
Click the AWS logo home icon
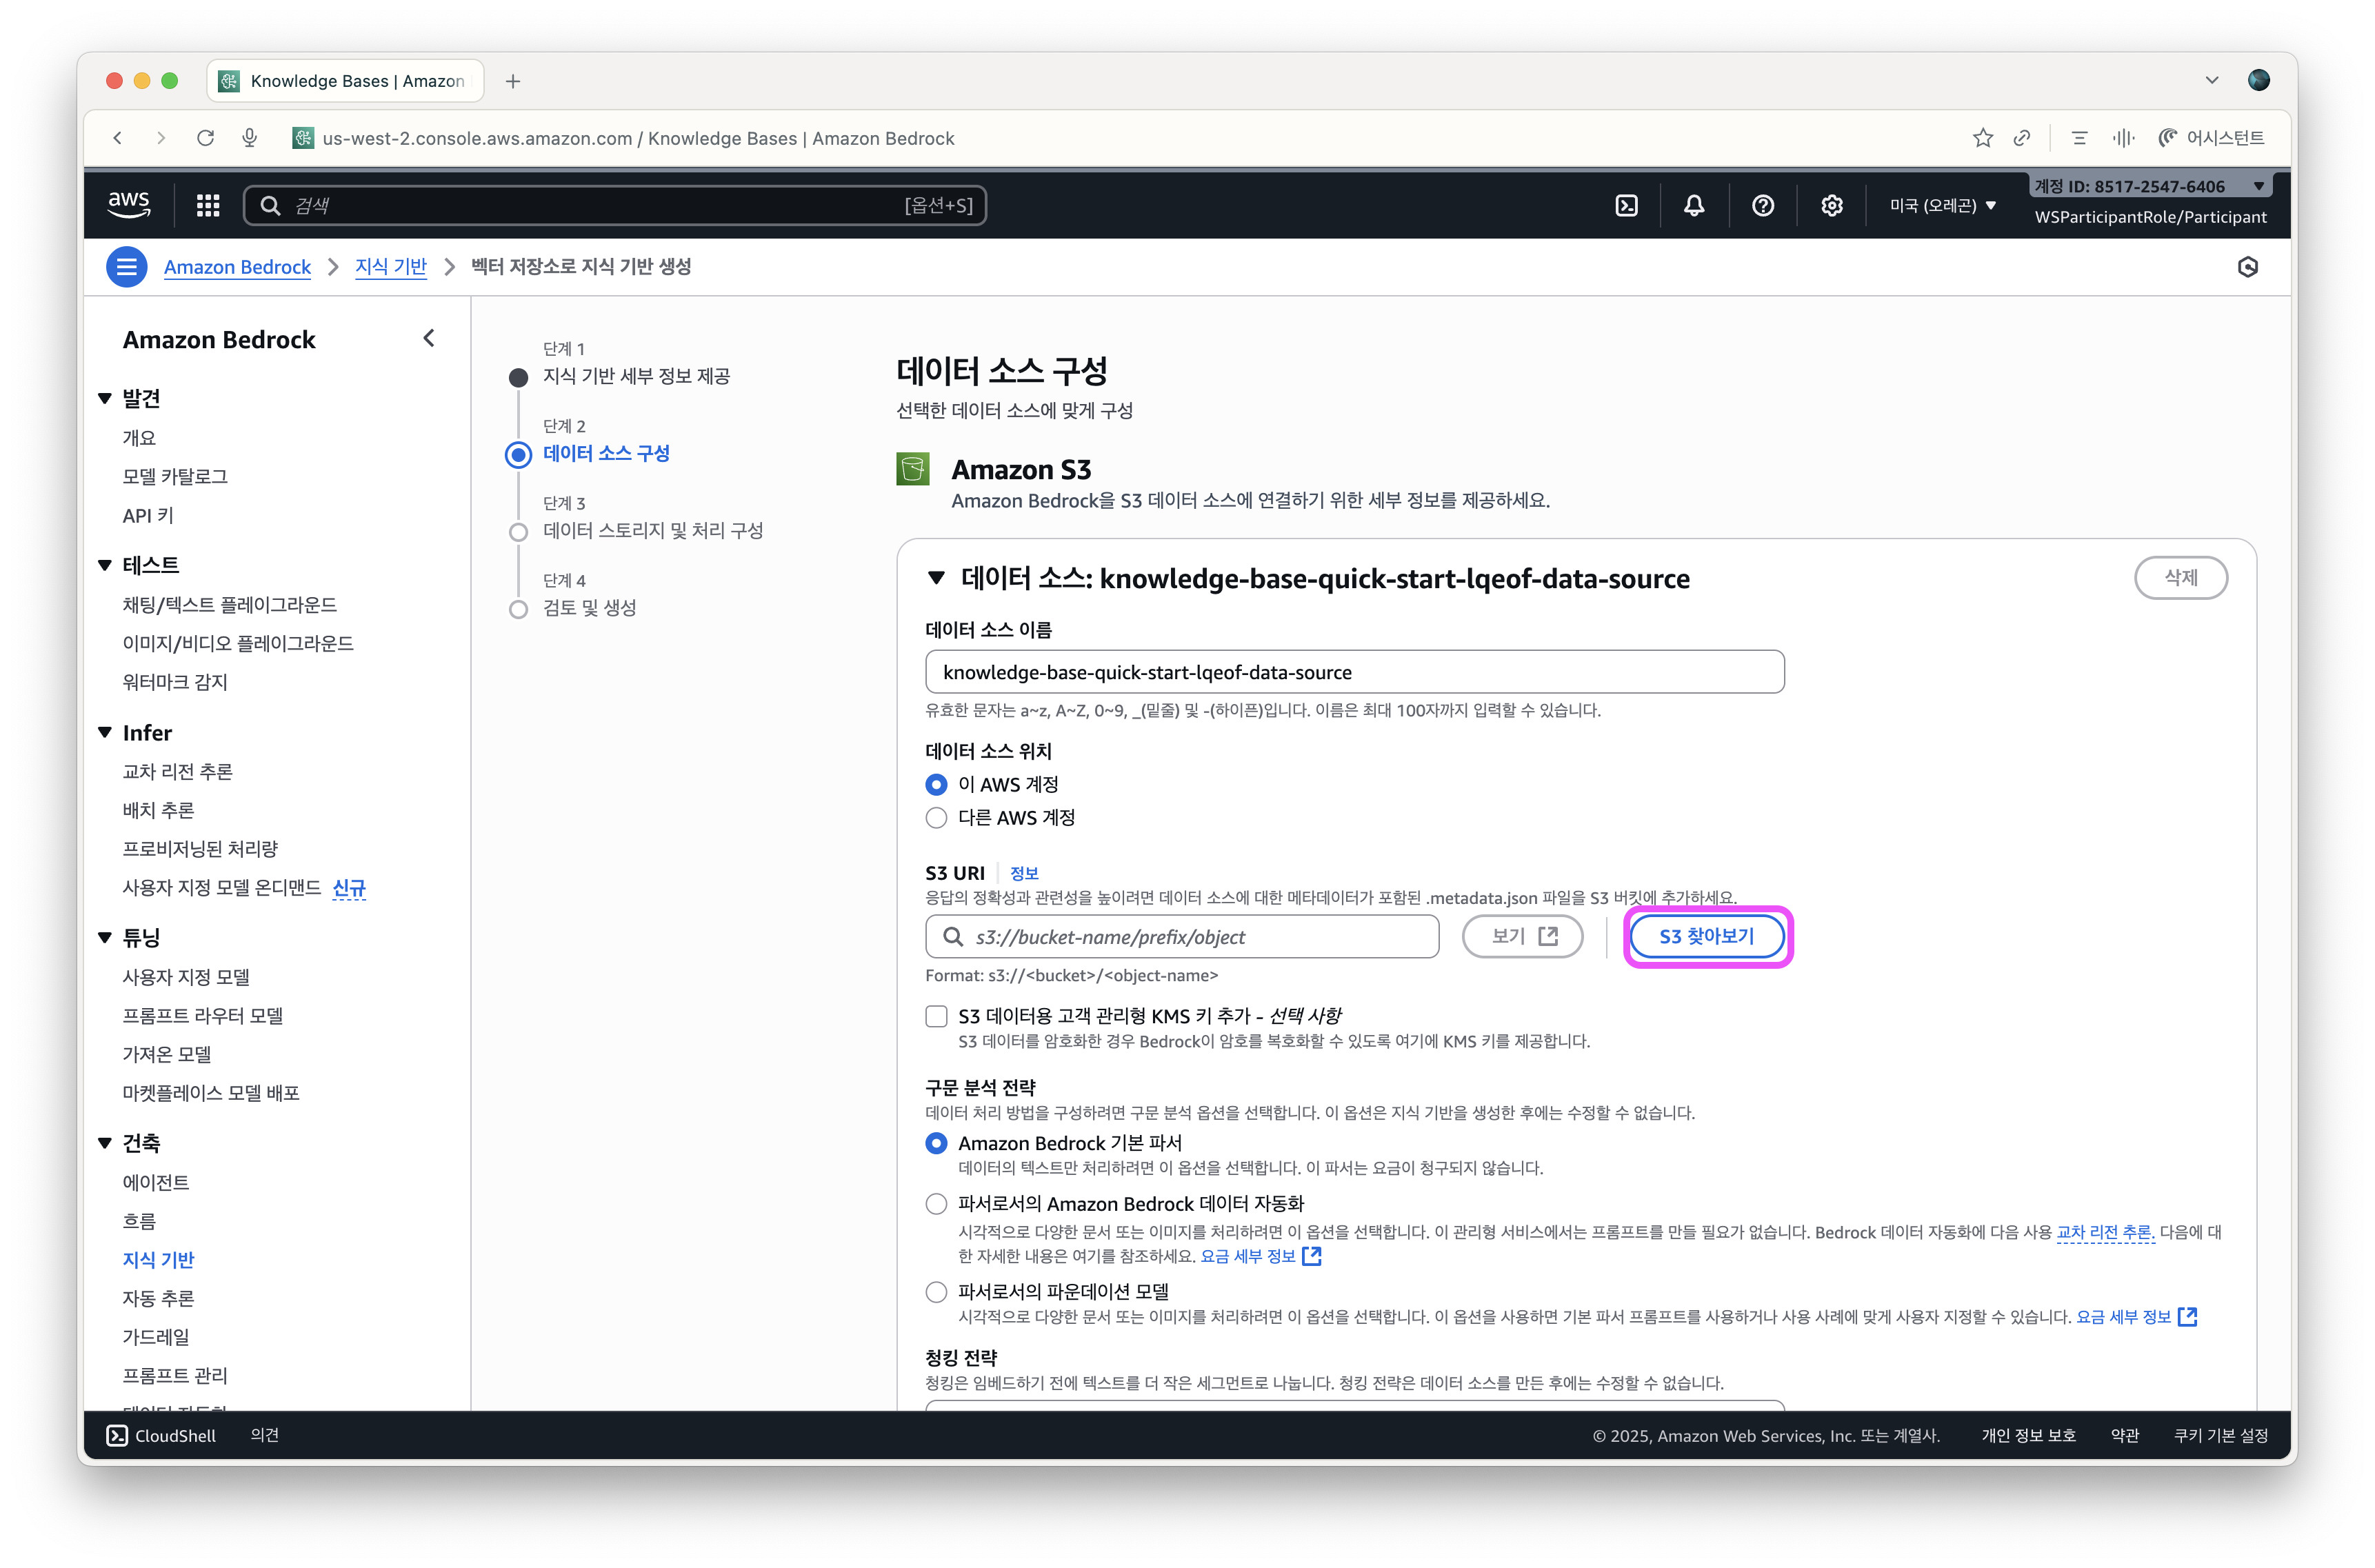[x=129, y=205]
